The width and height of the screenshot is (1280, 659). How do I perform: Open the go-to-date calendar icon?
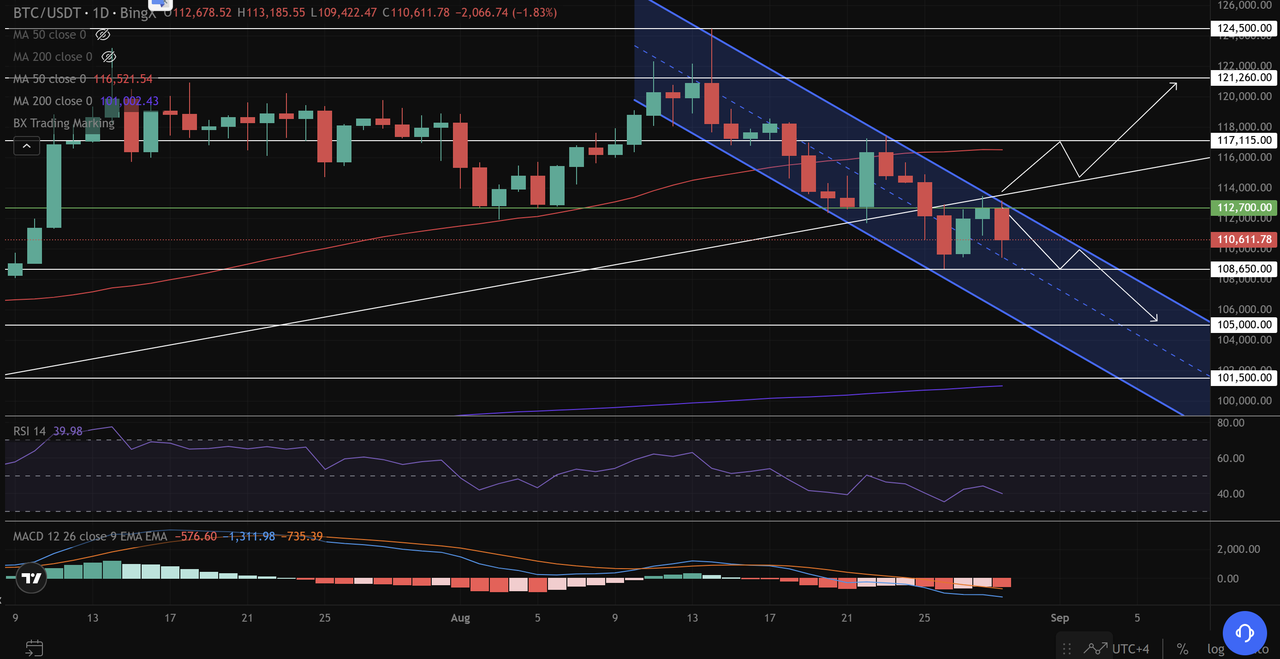[x=35, y=647]
